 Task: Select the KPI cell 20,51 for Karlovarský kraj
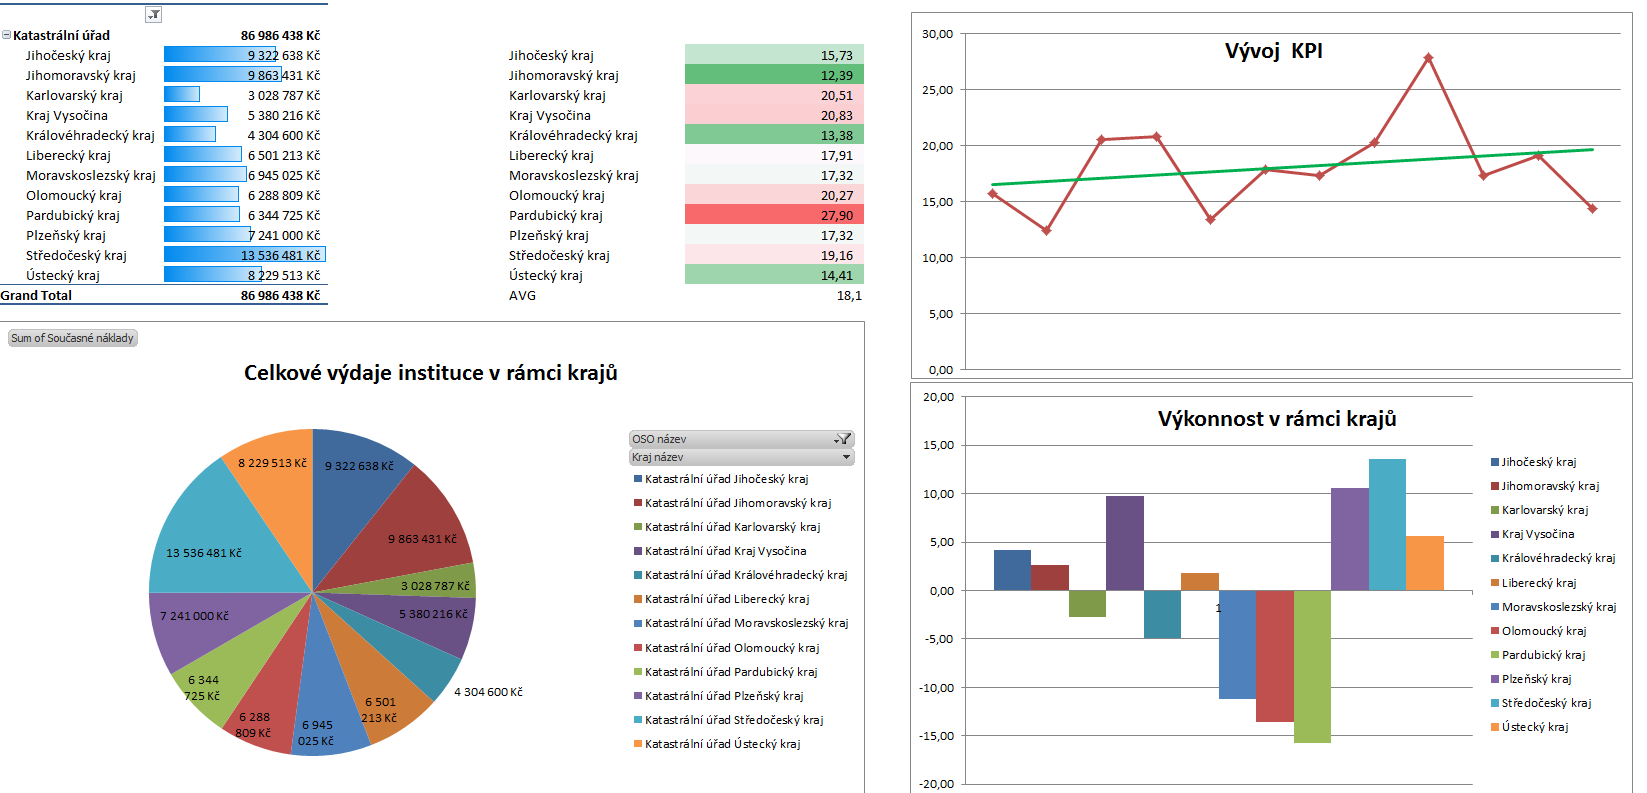tap(774, 95)
